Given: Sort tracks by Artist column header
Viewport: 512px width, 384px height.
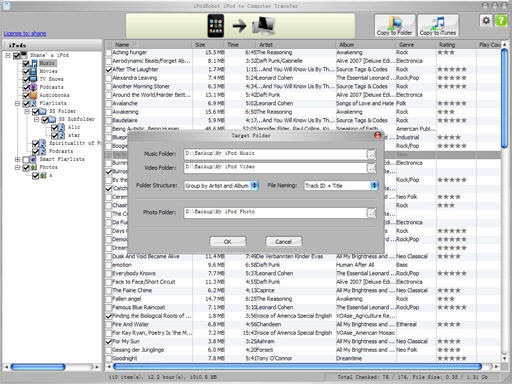Looking at the screenshot, I should click(296, 44).
